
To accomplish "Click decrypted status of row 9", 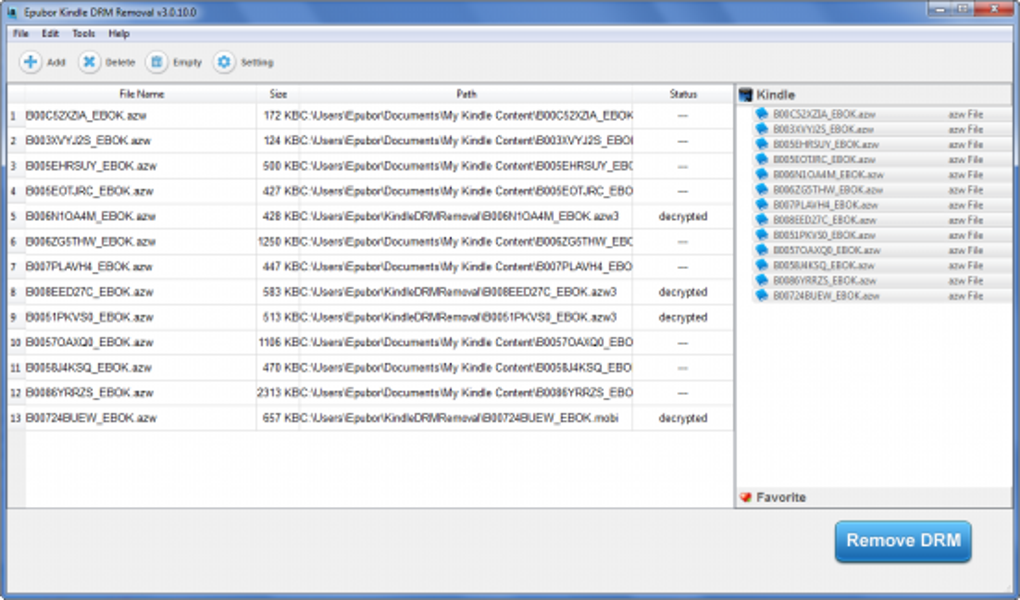I will (682, 318).
